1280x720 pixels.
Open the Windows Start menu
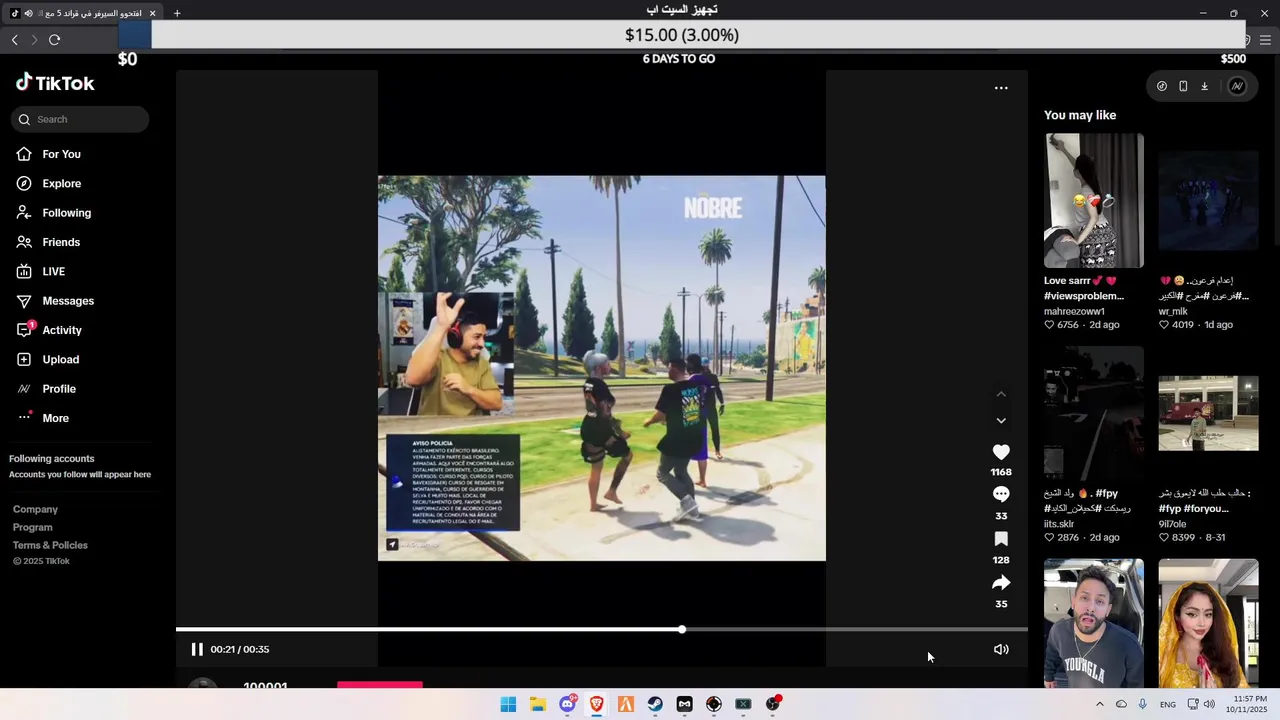point(508,704)
